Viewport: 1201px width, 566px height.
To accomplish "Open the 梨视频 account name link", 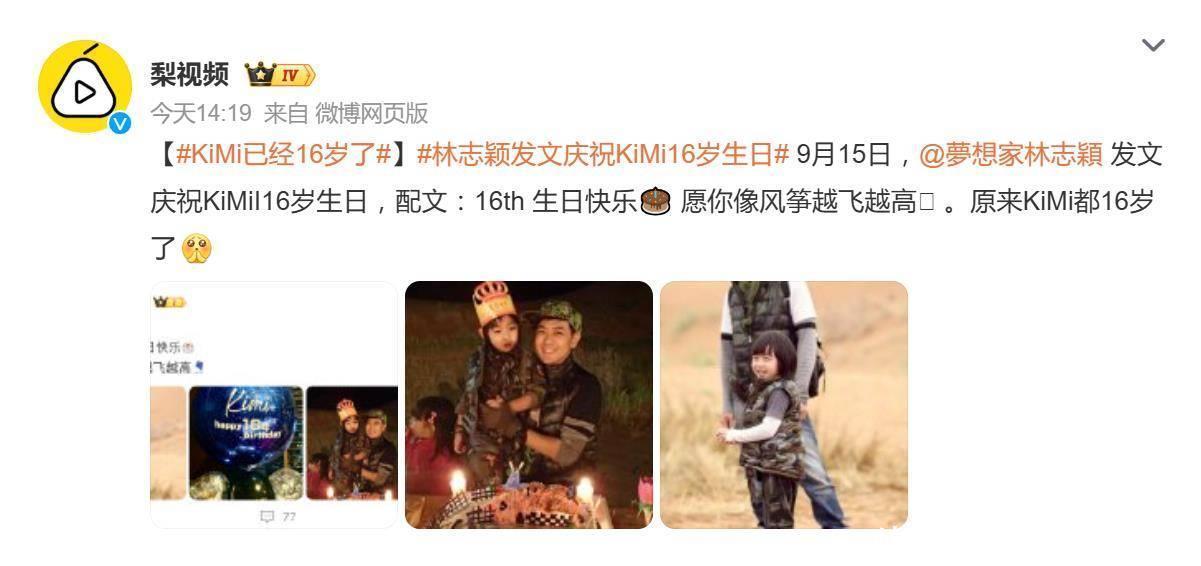I will (x=190, y=74).
